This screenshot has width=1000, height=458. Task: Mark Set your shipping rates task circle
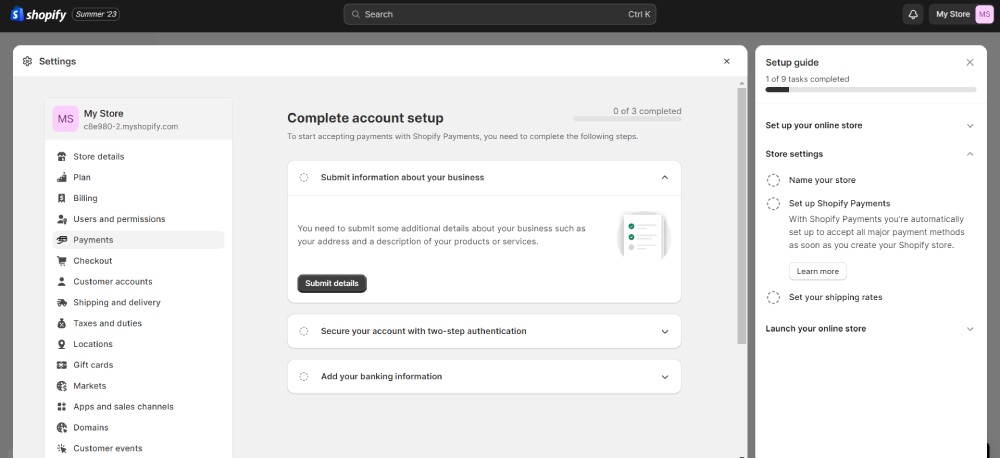[x=773, y=297]
